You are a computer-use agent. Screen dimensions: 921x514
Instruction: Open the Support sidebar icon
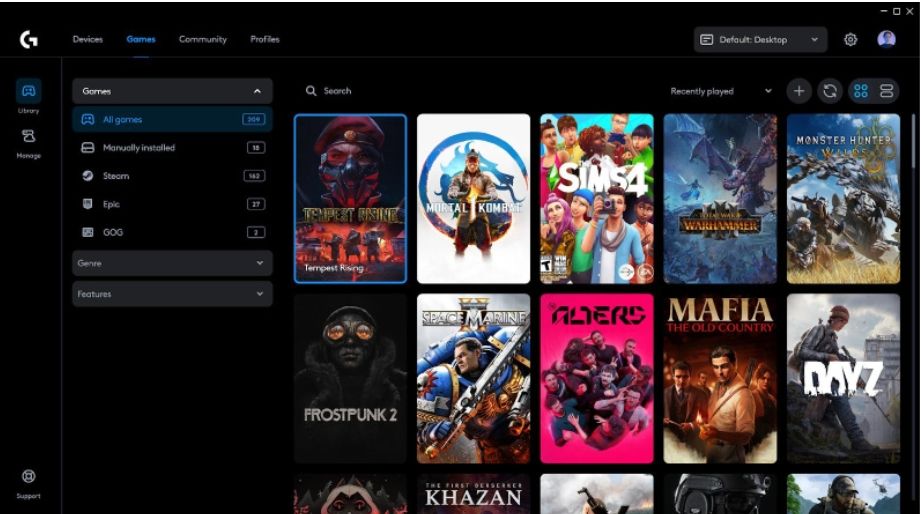28,483
